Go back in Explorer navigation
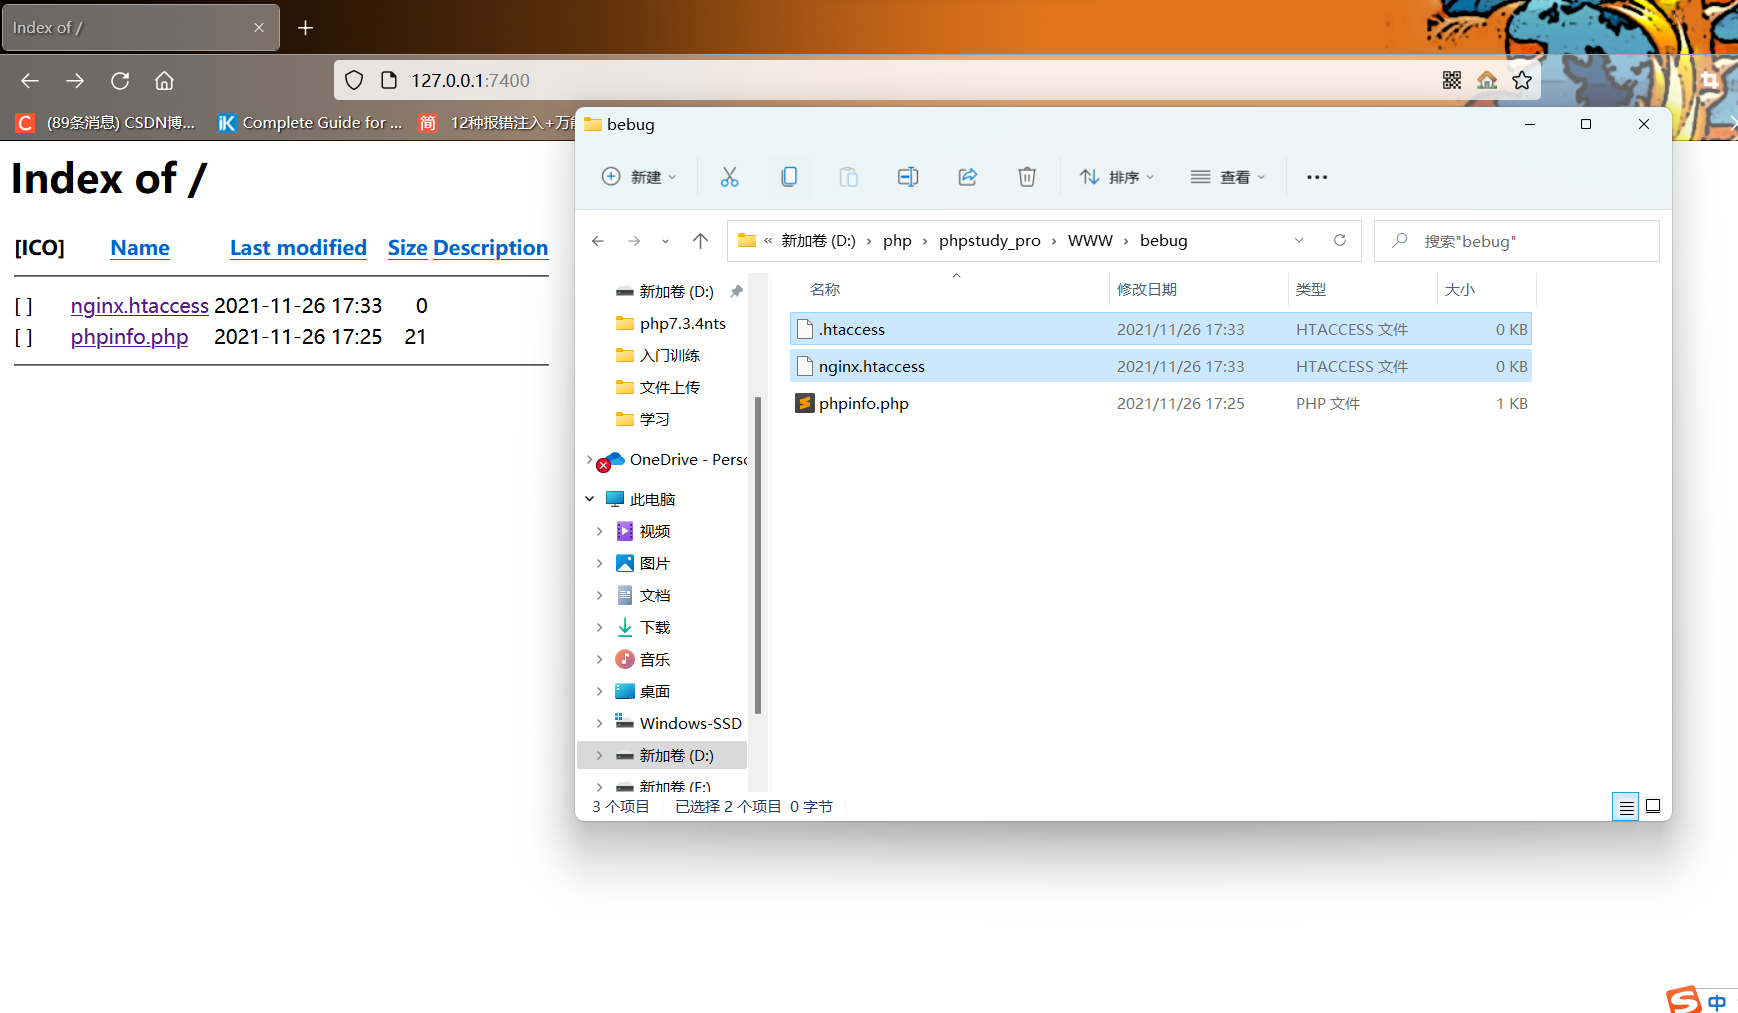Screen dimensions: 1738x1013 point(598,241)
